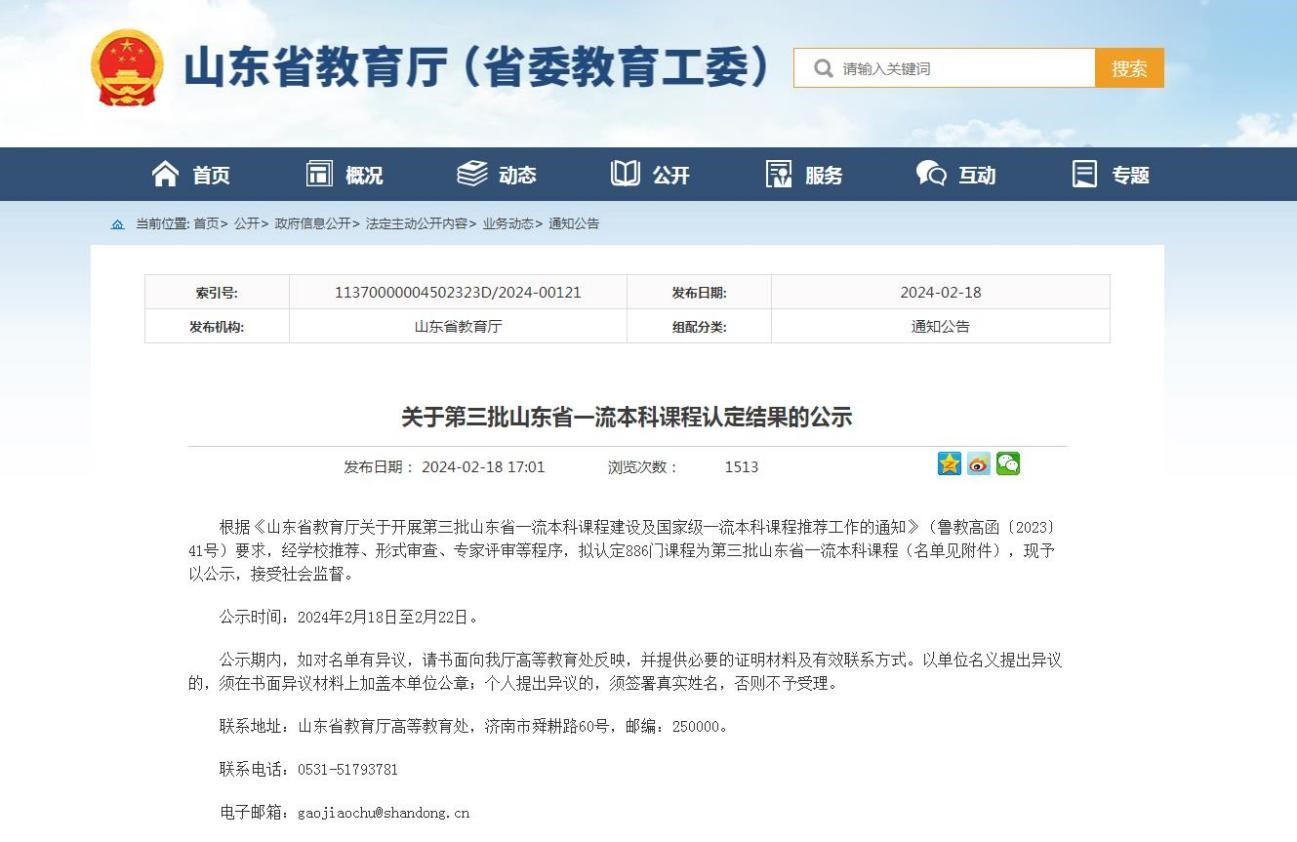The image size is (1297, 842).
Task: Click the 动态 stacked layers icon
Action: coord(472,174)
